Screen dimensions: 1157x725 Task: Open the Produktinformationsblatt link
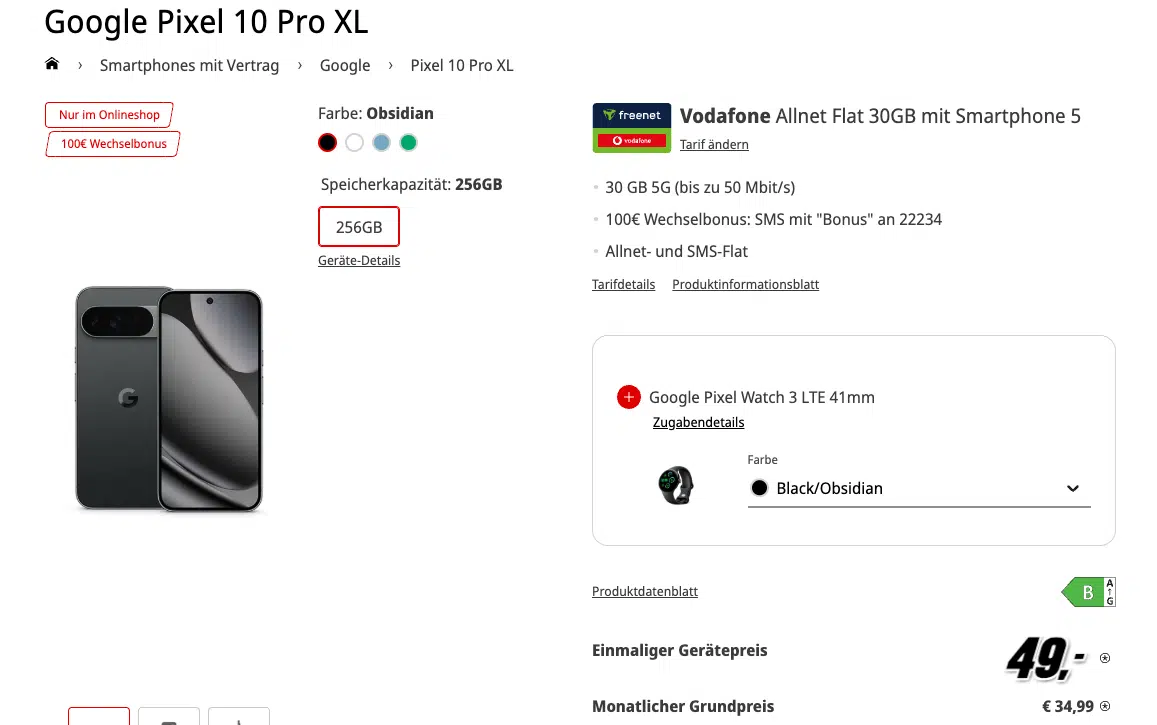(x=745, y=285)
